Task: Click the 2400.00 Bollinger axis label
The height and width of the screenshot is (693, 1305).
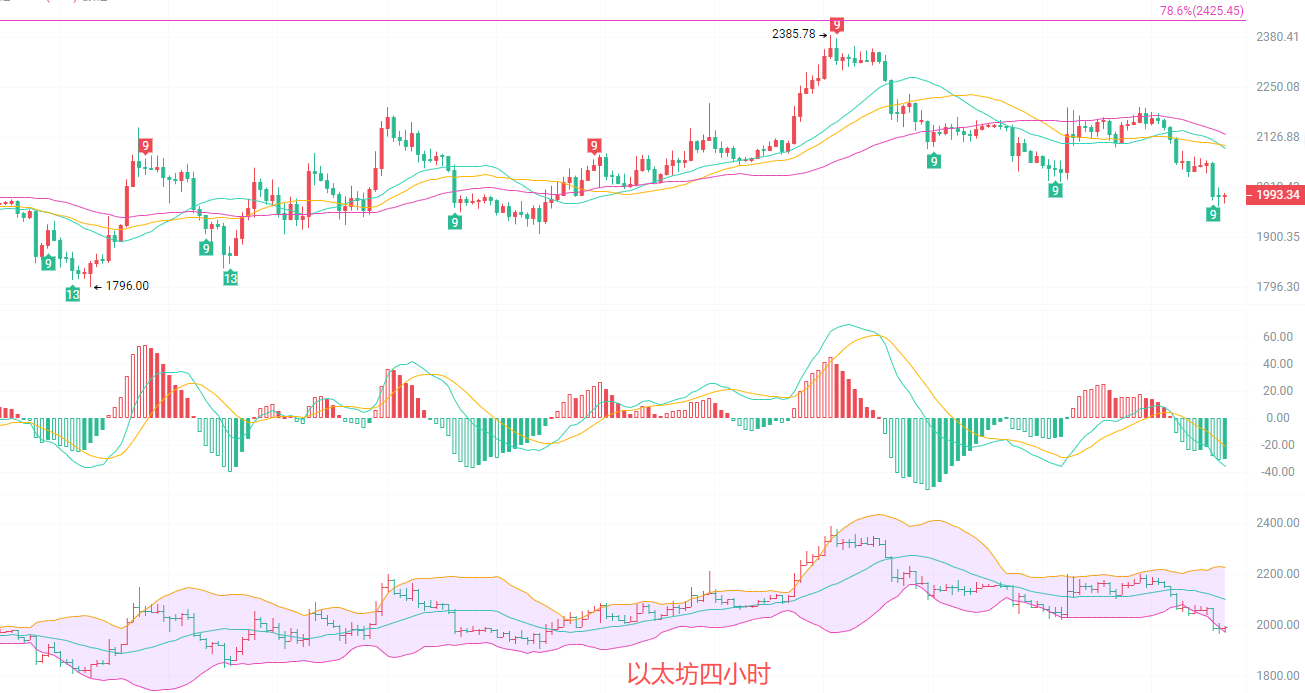Action: tap(1276, 523)
